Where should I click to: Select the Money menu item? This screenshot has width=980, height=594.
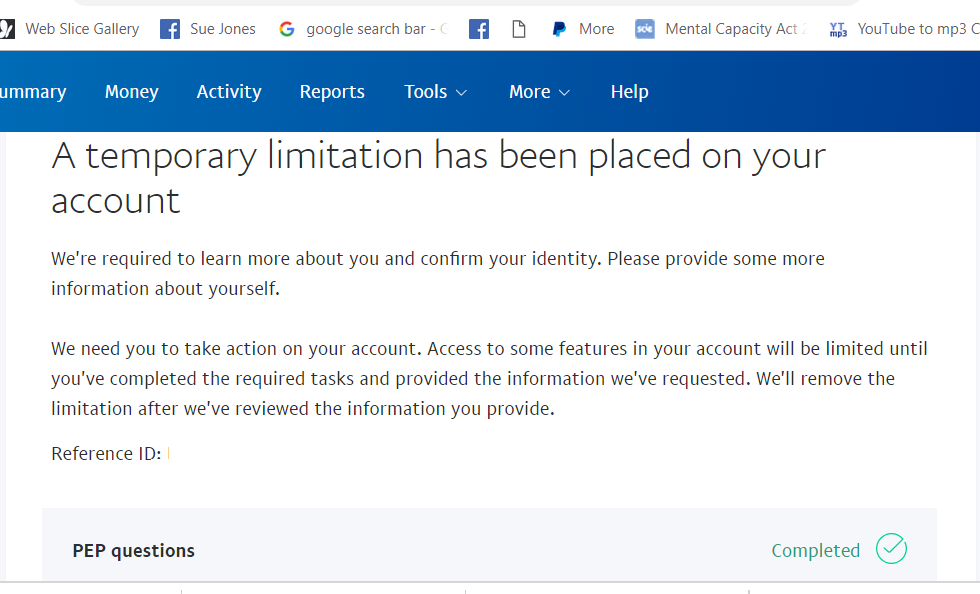(x=131, y=91)
